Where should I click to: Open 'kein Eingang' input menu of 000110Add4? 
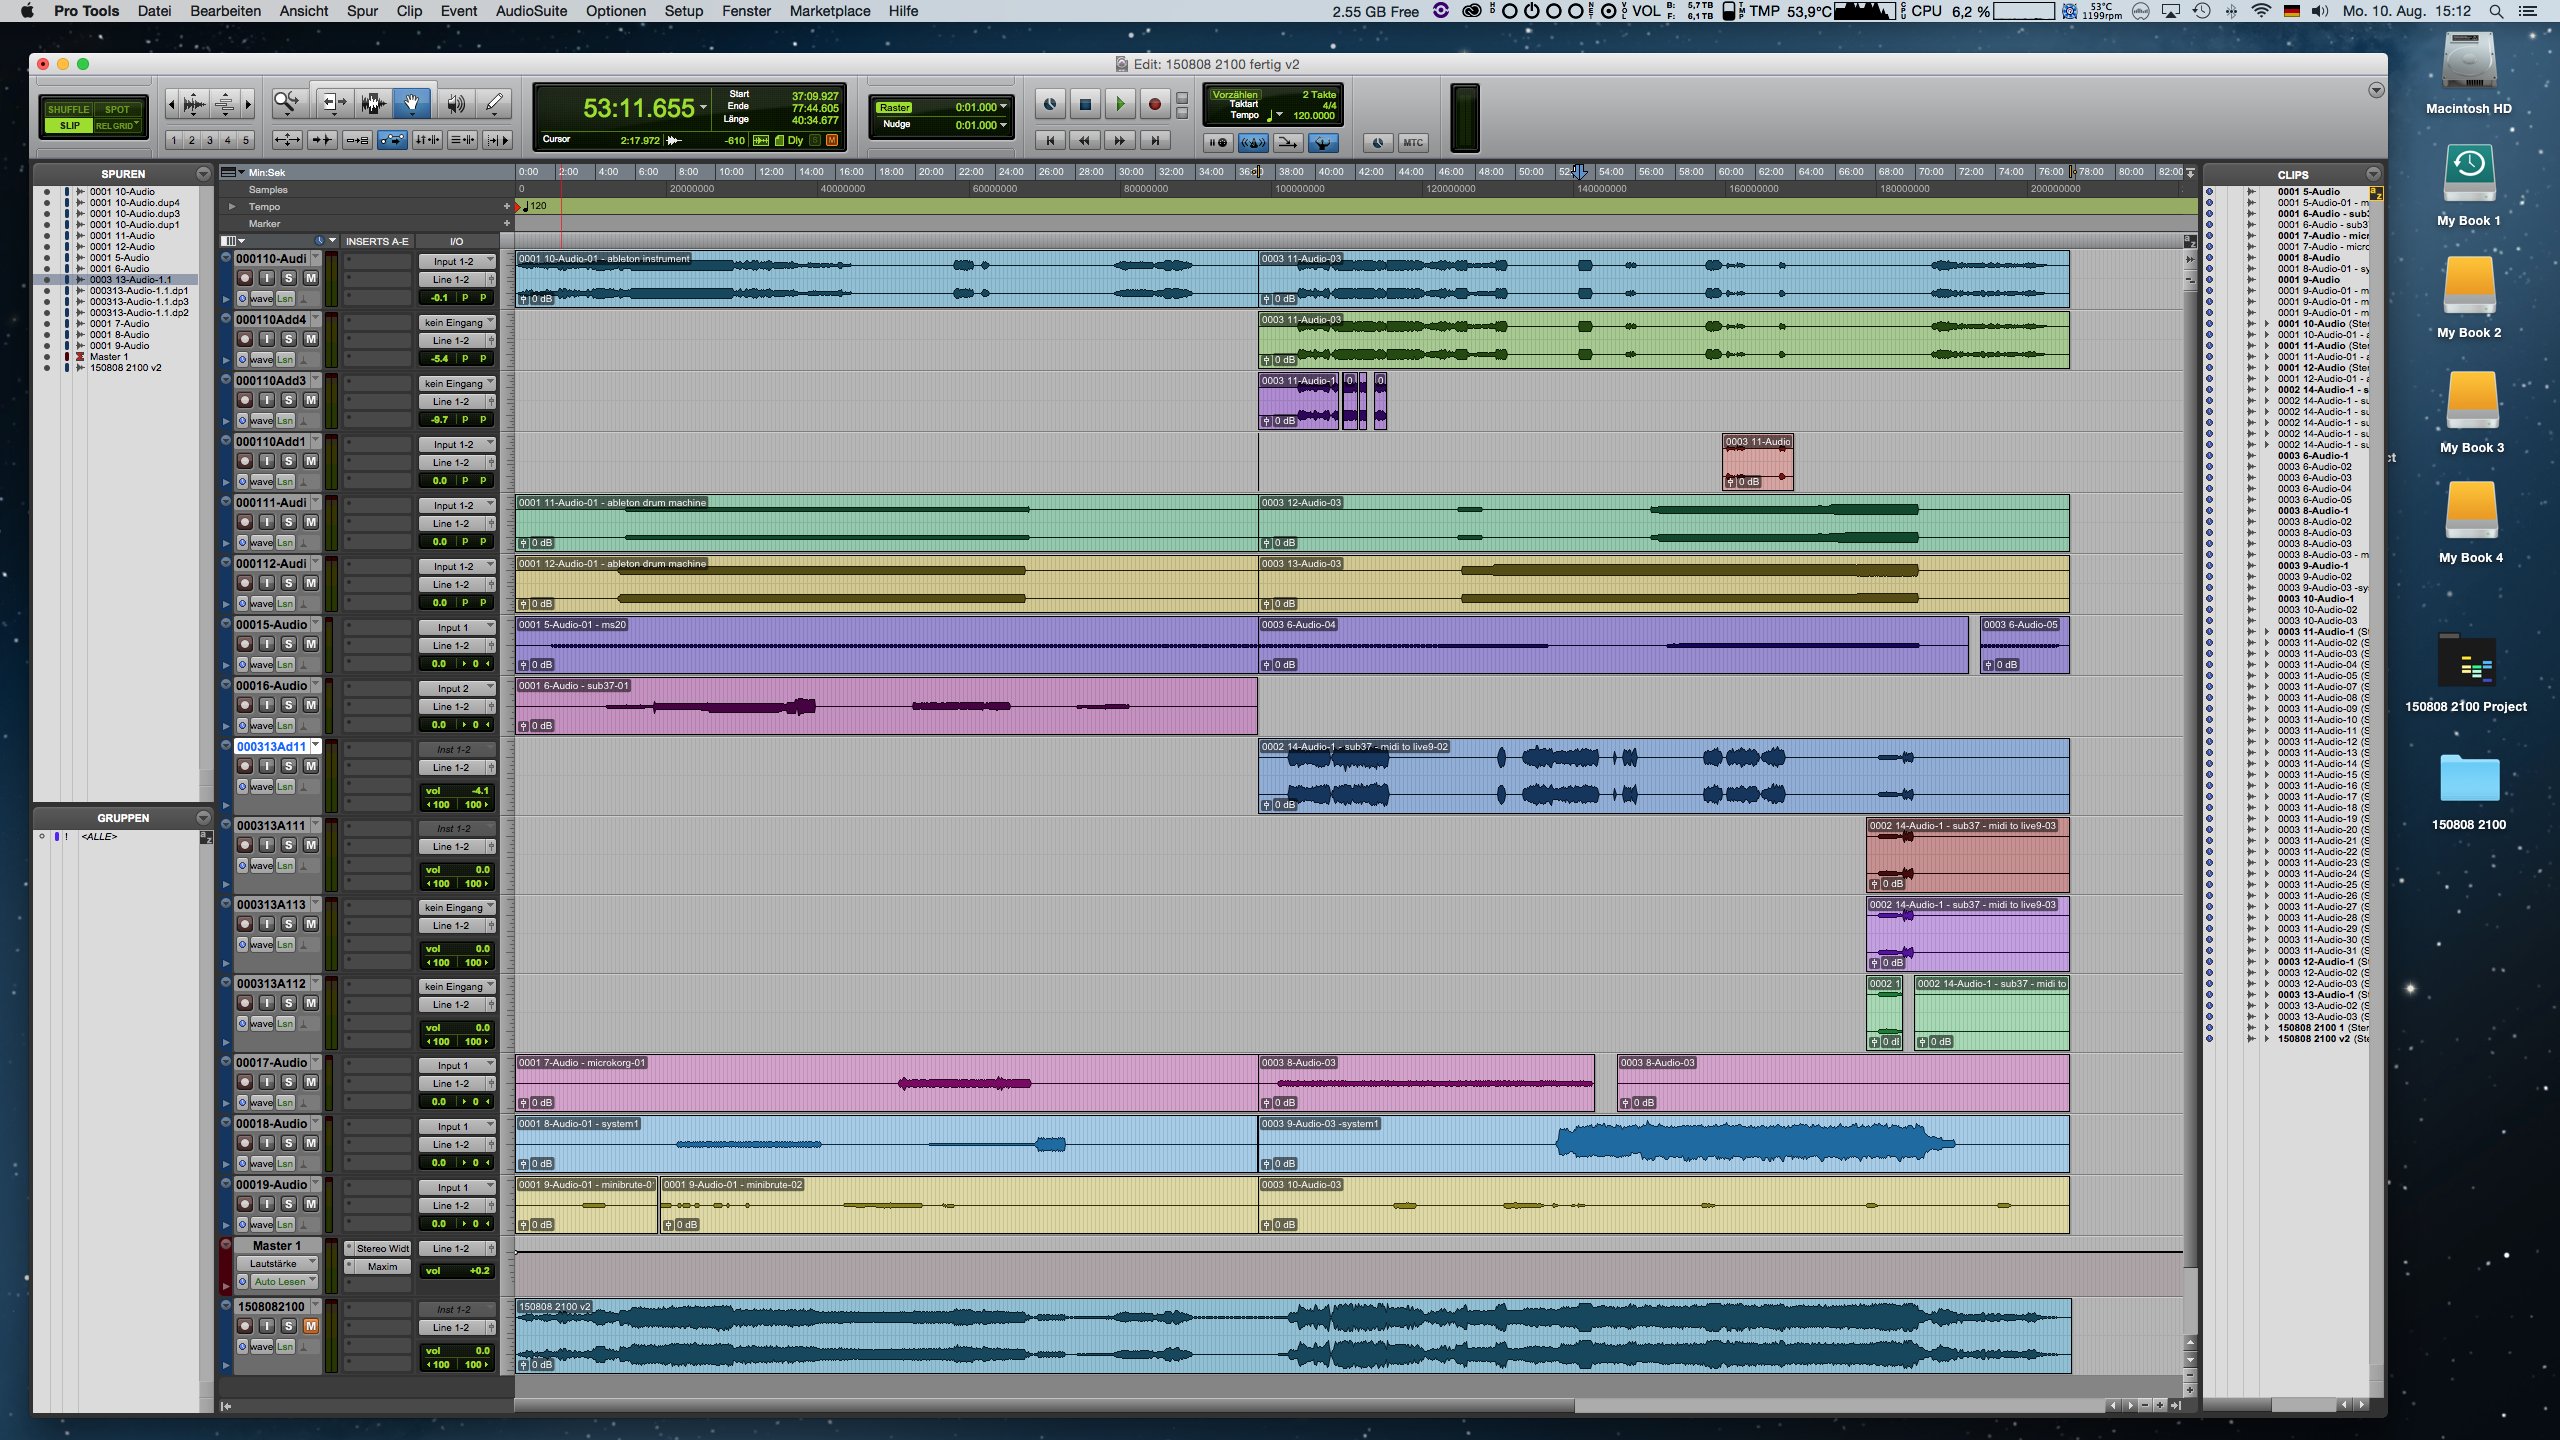coord(457,322)
